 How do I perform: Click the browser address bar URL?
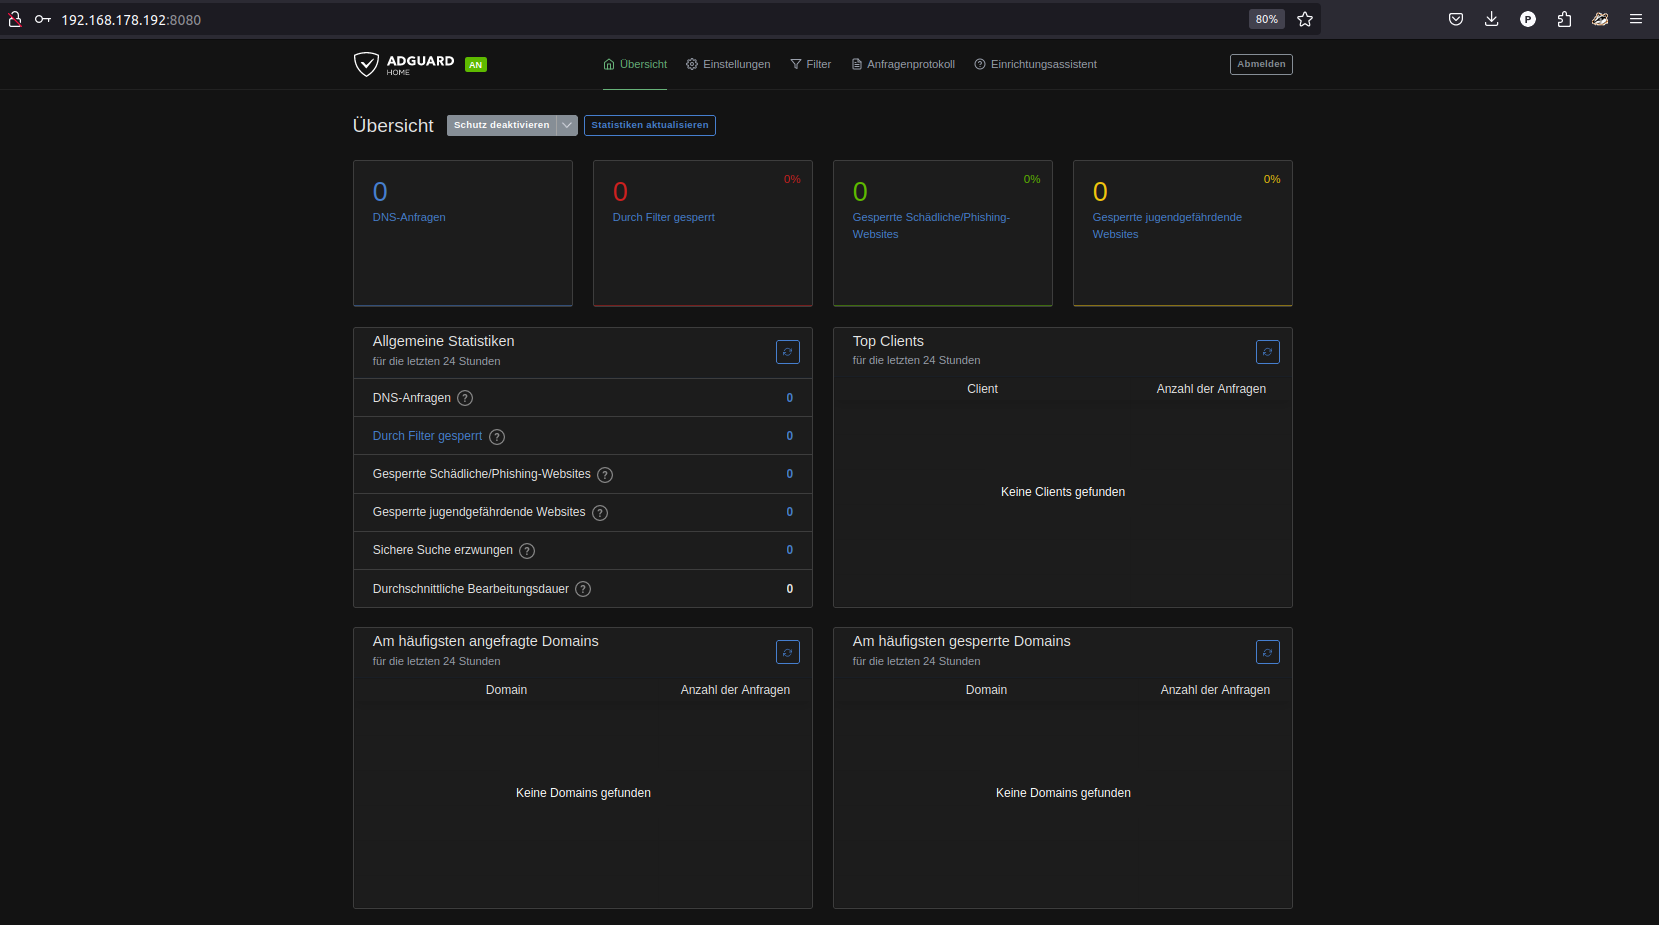point(131,20)
